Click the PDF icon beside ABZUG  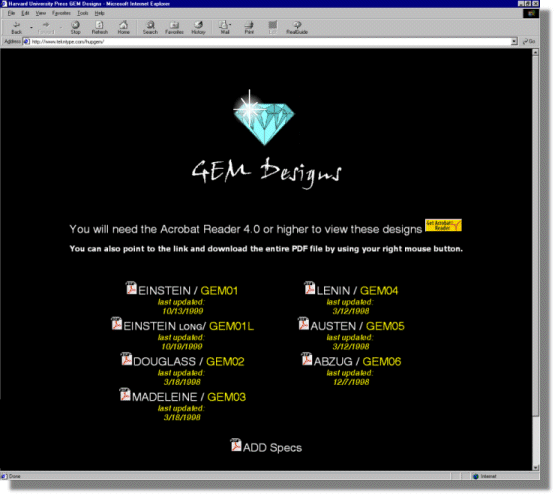tap(307, 359)
